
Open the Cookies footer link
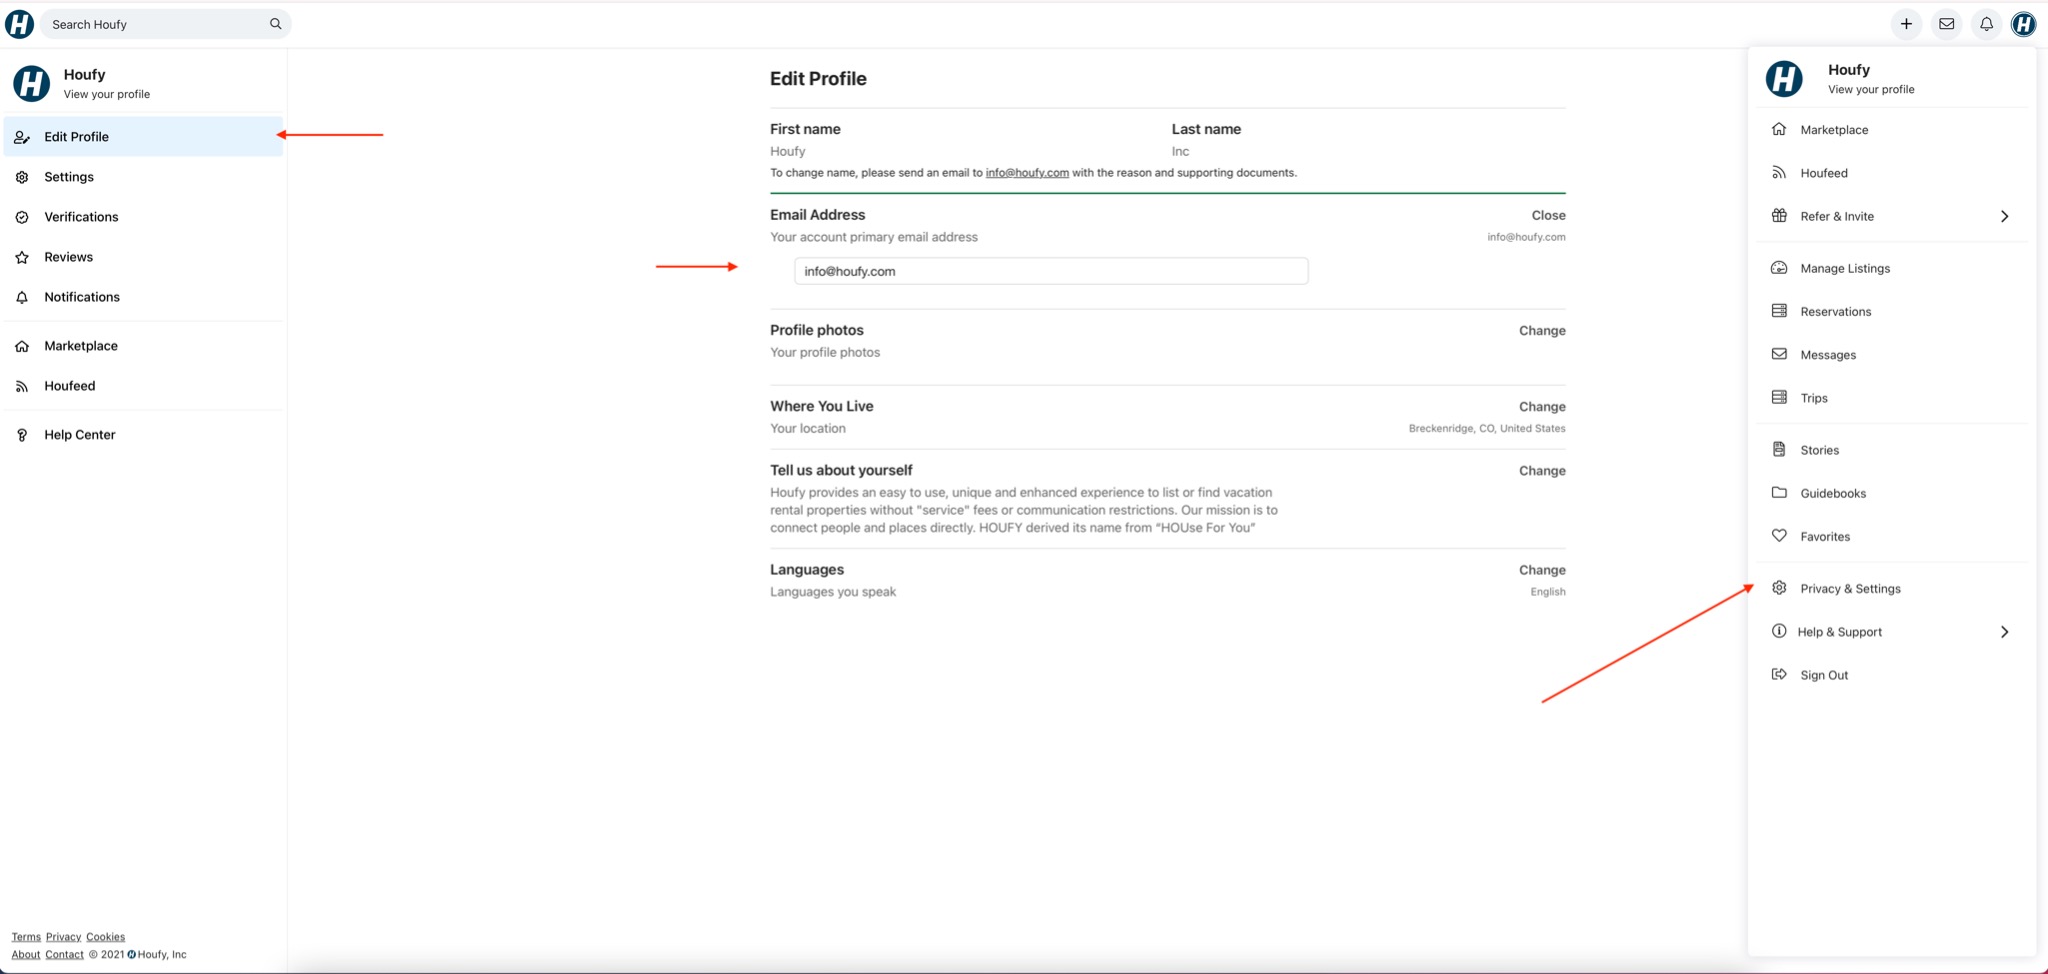tap(105, 937)
